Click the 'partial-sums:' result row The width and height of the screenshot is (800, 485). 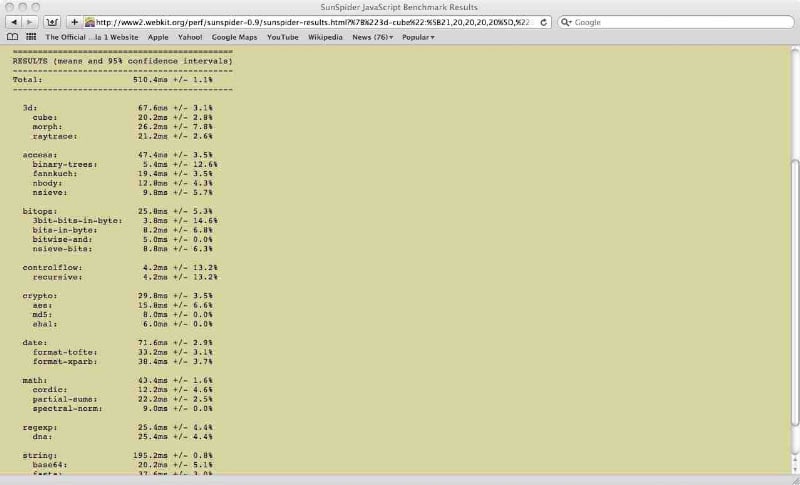tap(122, 400)
